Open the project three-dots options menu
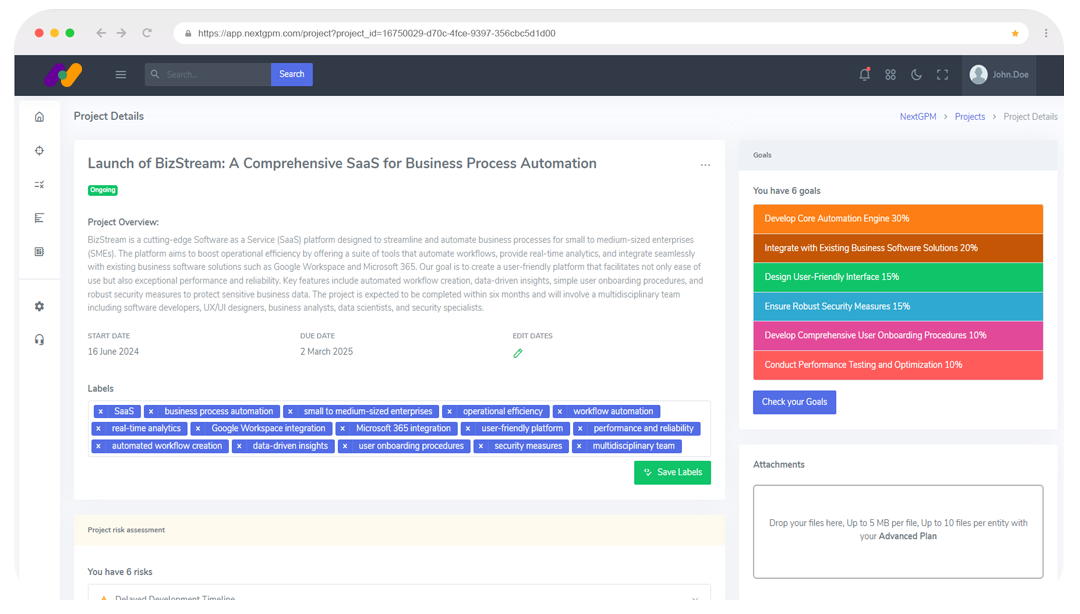The height and width of the screenshot is (614, 1080). [705, 165]
